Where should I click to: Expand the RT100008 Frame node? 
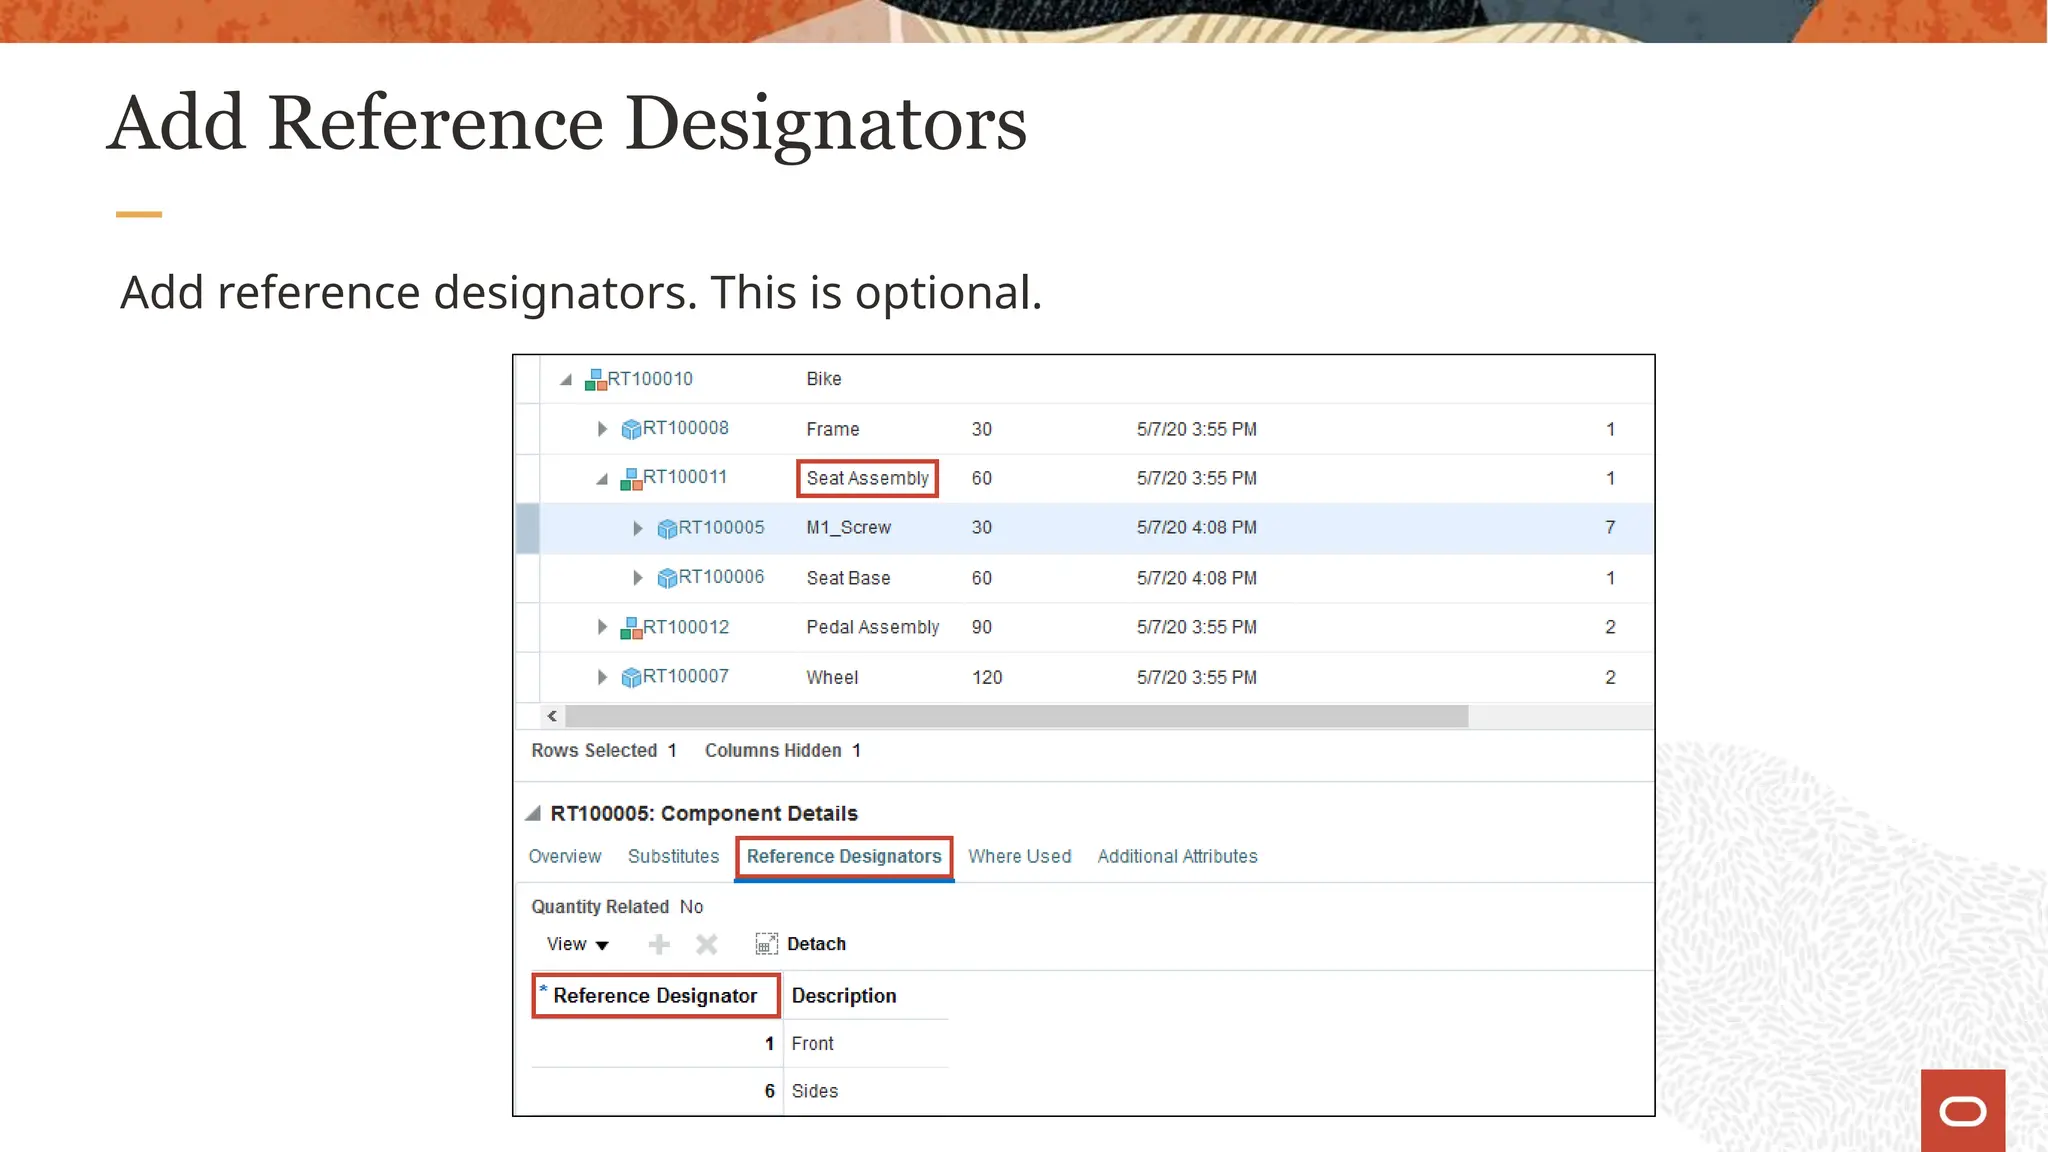[x=602, y=429]
